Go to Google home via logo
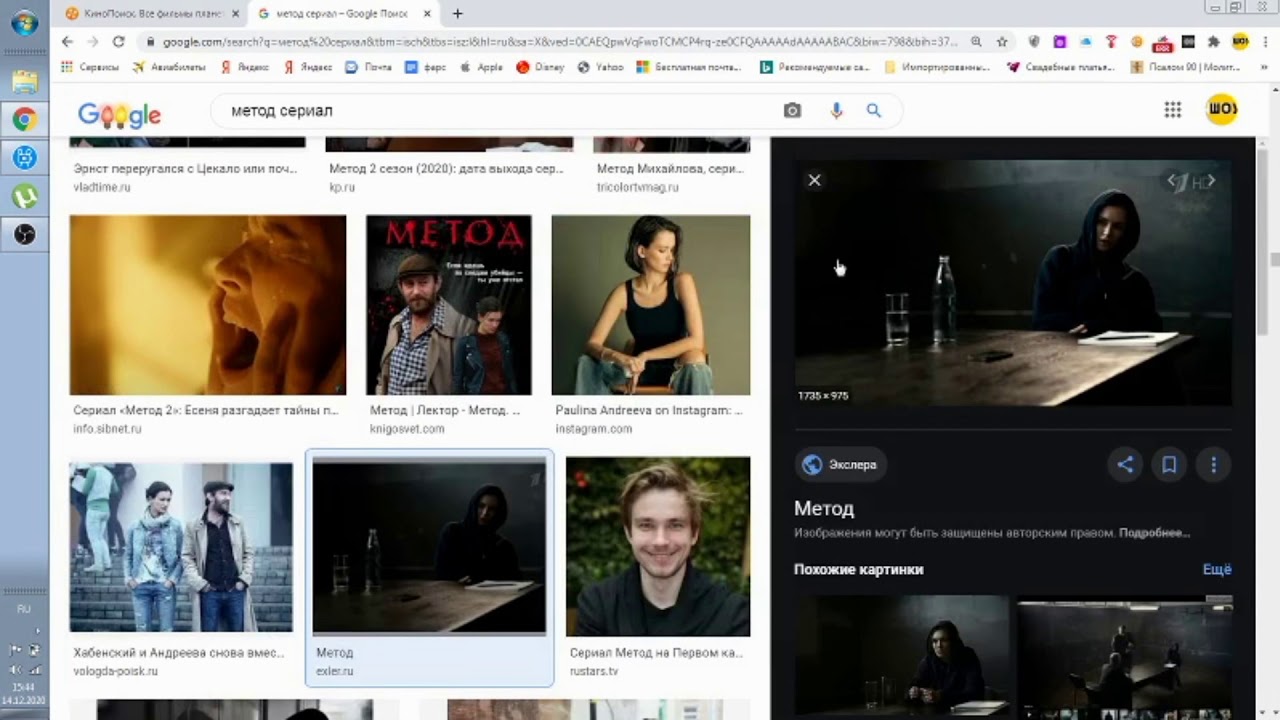 pyautogui.click(x=119, y=115)
